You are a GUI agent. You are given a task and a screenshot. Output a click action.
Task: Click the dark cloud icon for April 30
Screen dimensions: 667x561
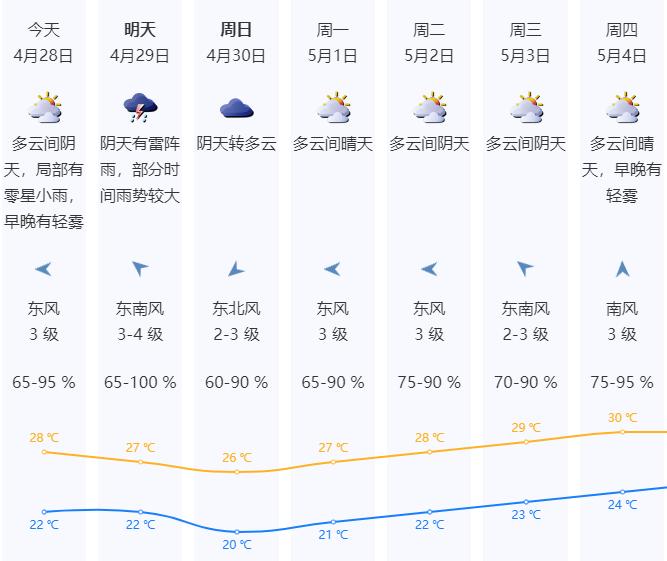[x=237, y=108]
